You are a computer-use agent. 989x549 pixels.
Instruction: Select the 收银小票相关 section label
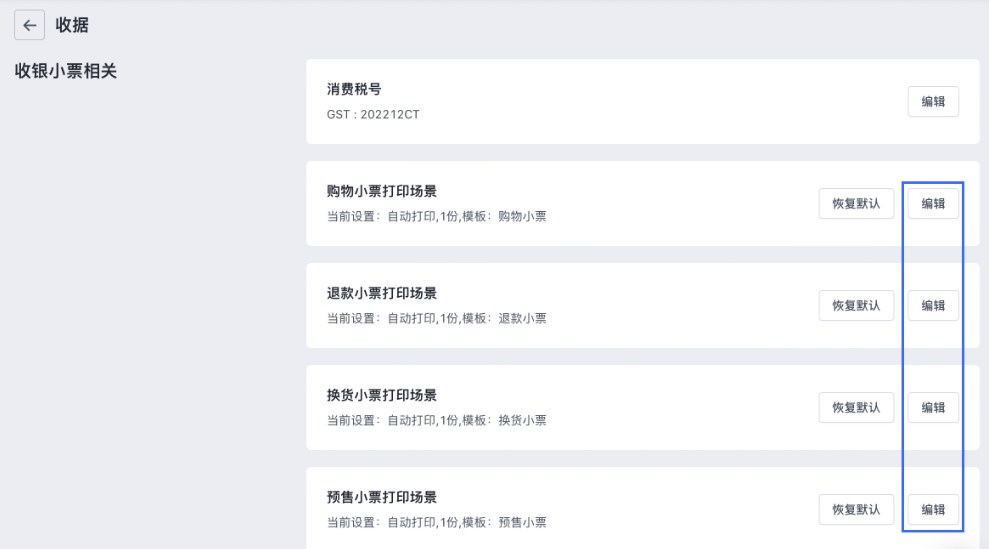66,71
